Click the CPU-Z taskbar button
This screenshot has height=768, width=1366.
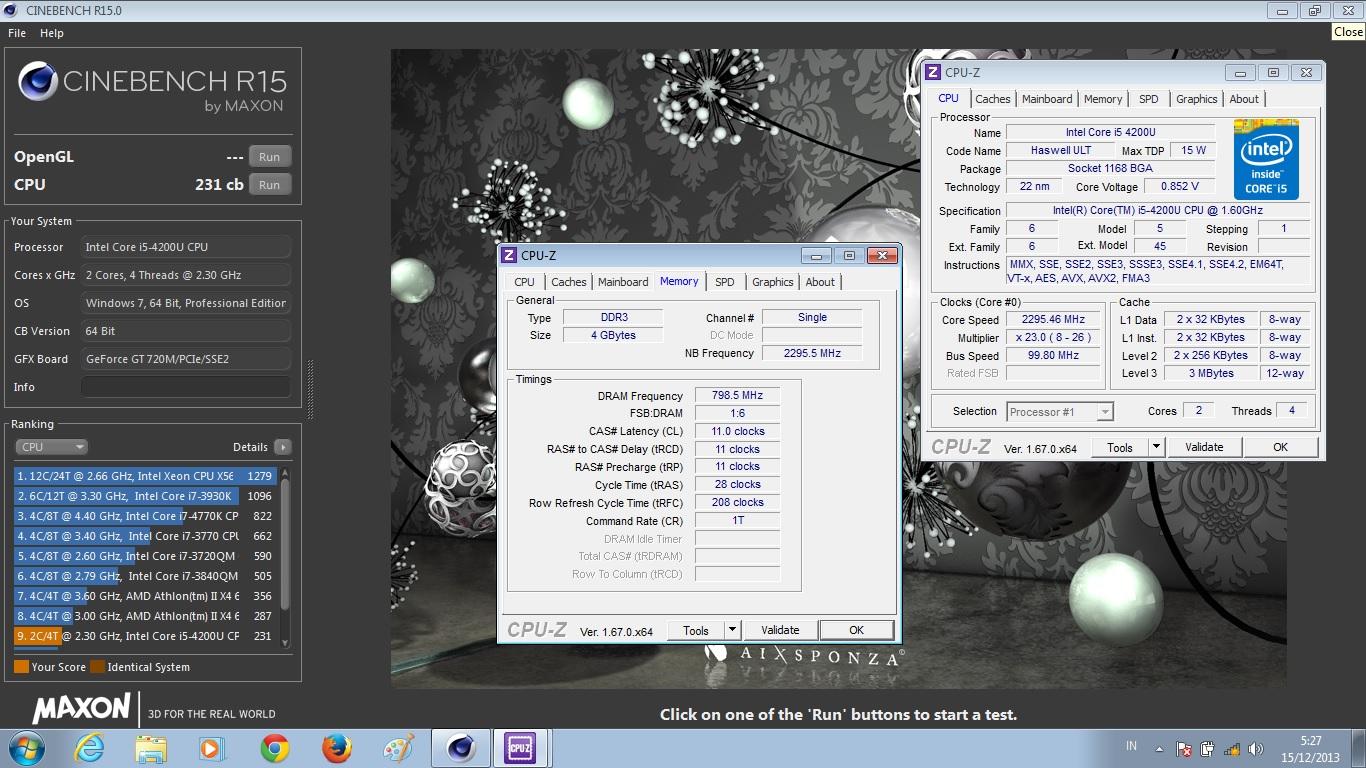(x=520, y=748)
